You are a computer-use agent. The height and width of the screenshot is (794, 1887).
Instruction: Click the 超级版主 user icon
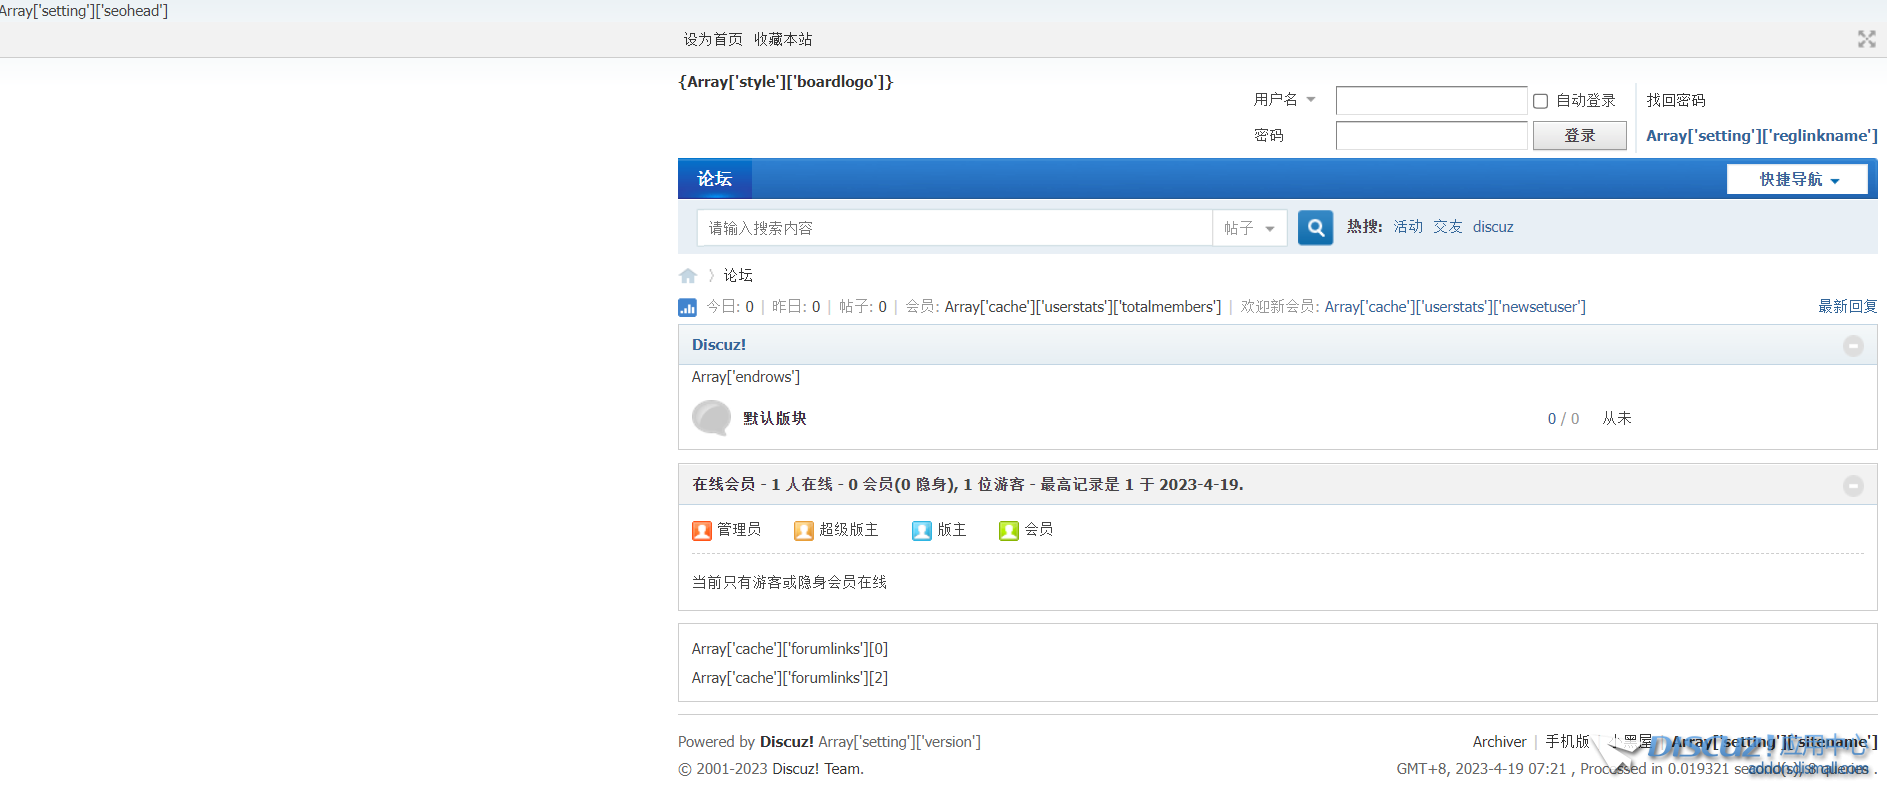(x=804, y=530)
